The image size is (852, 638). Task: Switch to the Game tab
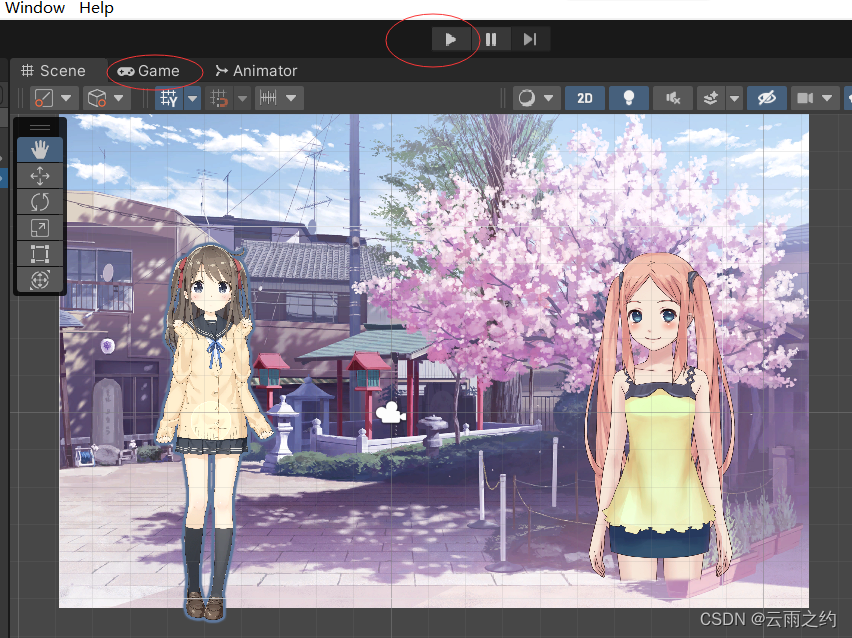(x=149, y=71)
